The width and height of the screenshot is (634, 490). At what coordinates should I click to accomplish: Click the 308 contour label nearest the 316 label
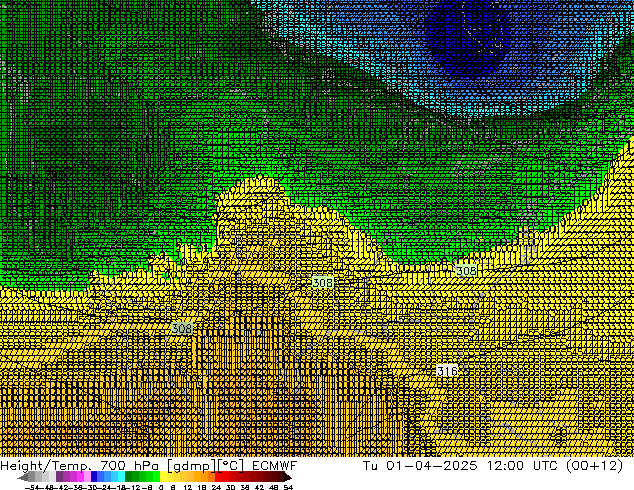click(x=466, y=270)
